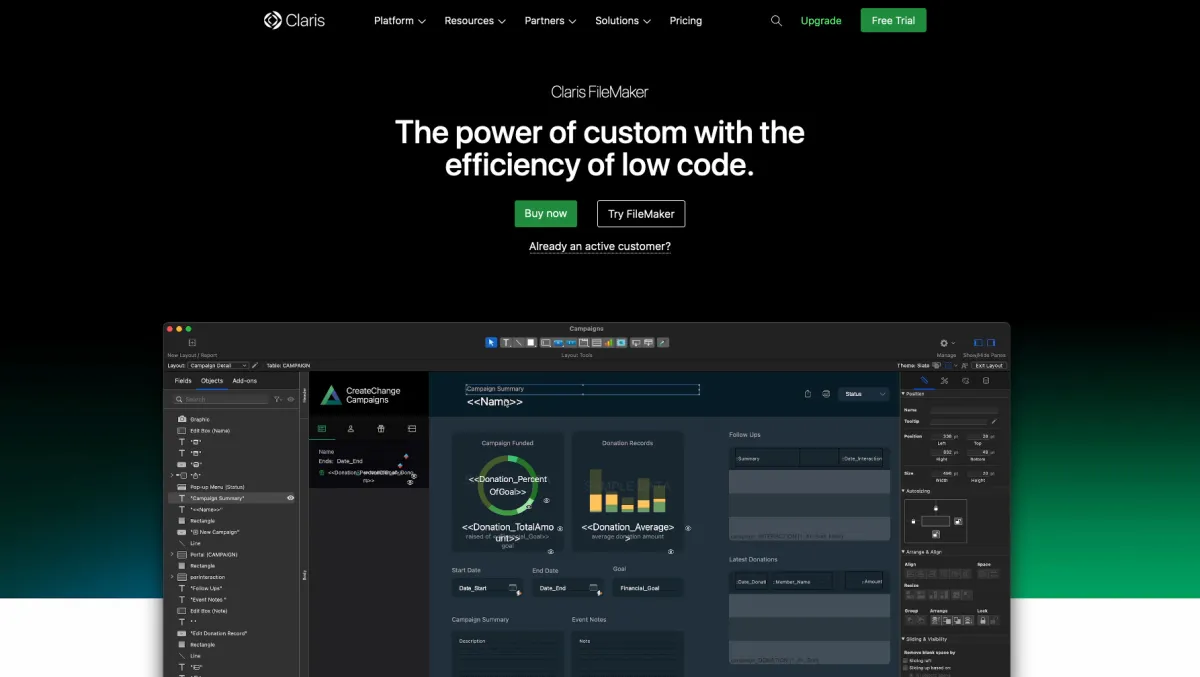Toggle visibility eye on "Campaign Summary" object

(x=291, y=497)
